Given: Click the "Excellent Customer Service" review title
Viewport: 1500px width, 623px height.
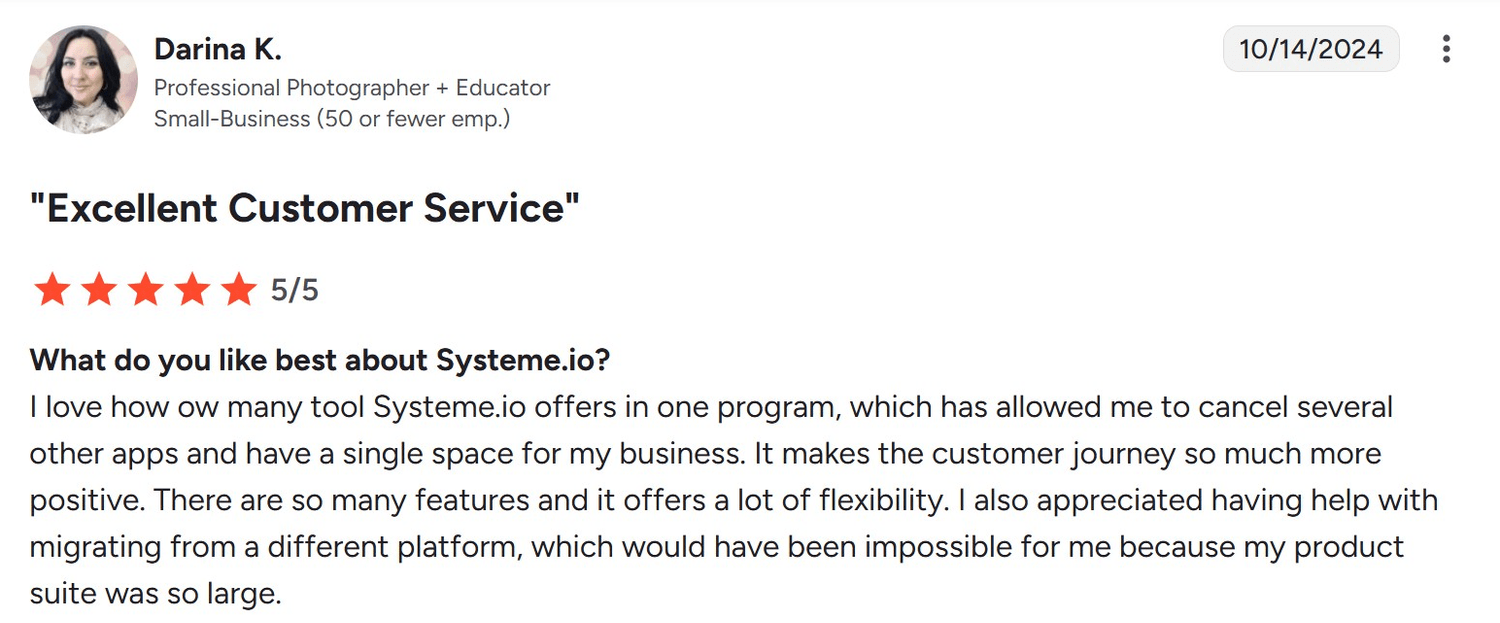Looking at the screenshot, I should coord(305,208).
